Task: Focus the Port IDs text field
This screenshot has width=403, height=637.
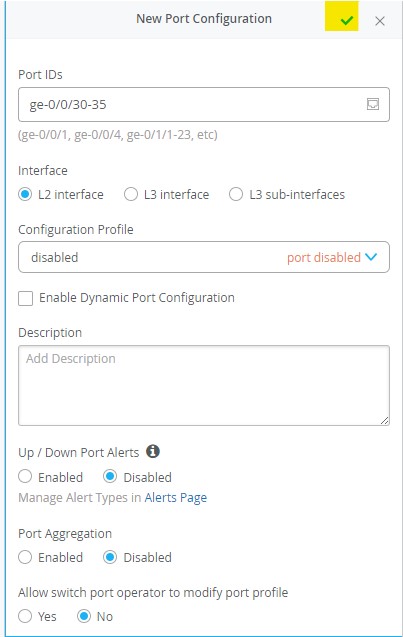Action: (x=204, y=104)
